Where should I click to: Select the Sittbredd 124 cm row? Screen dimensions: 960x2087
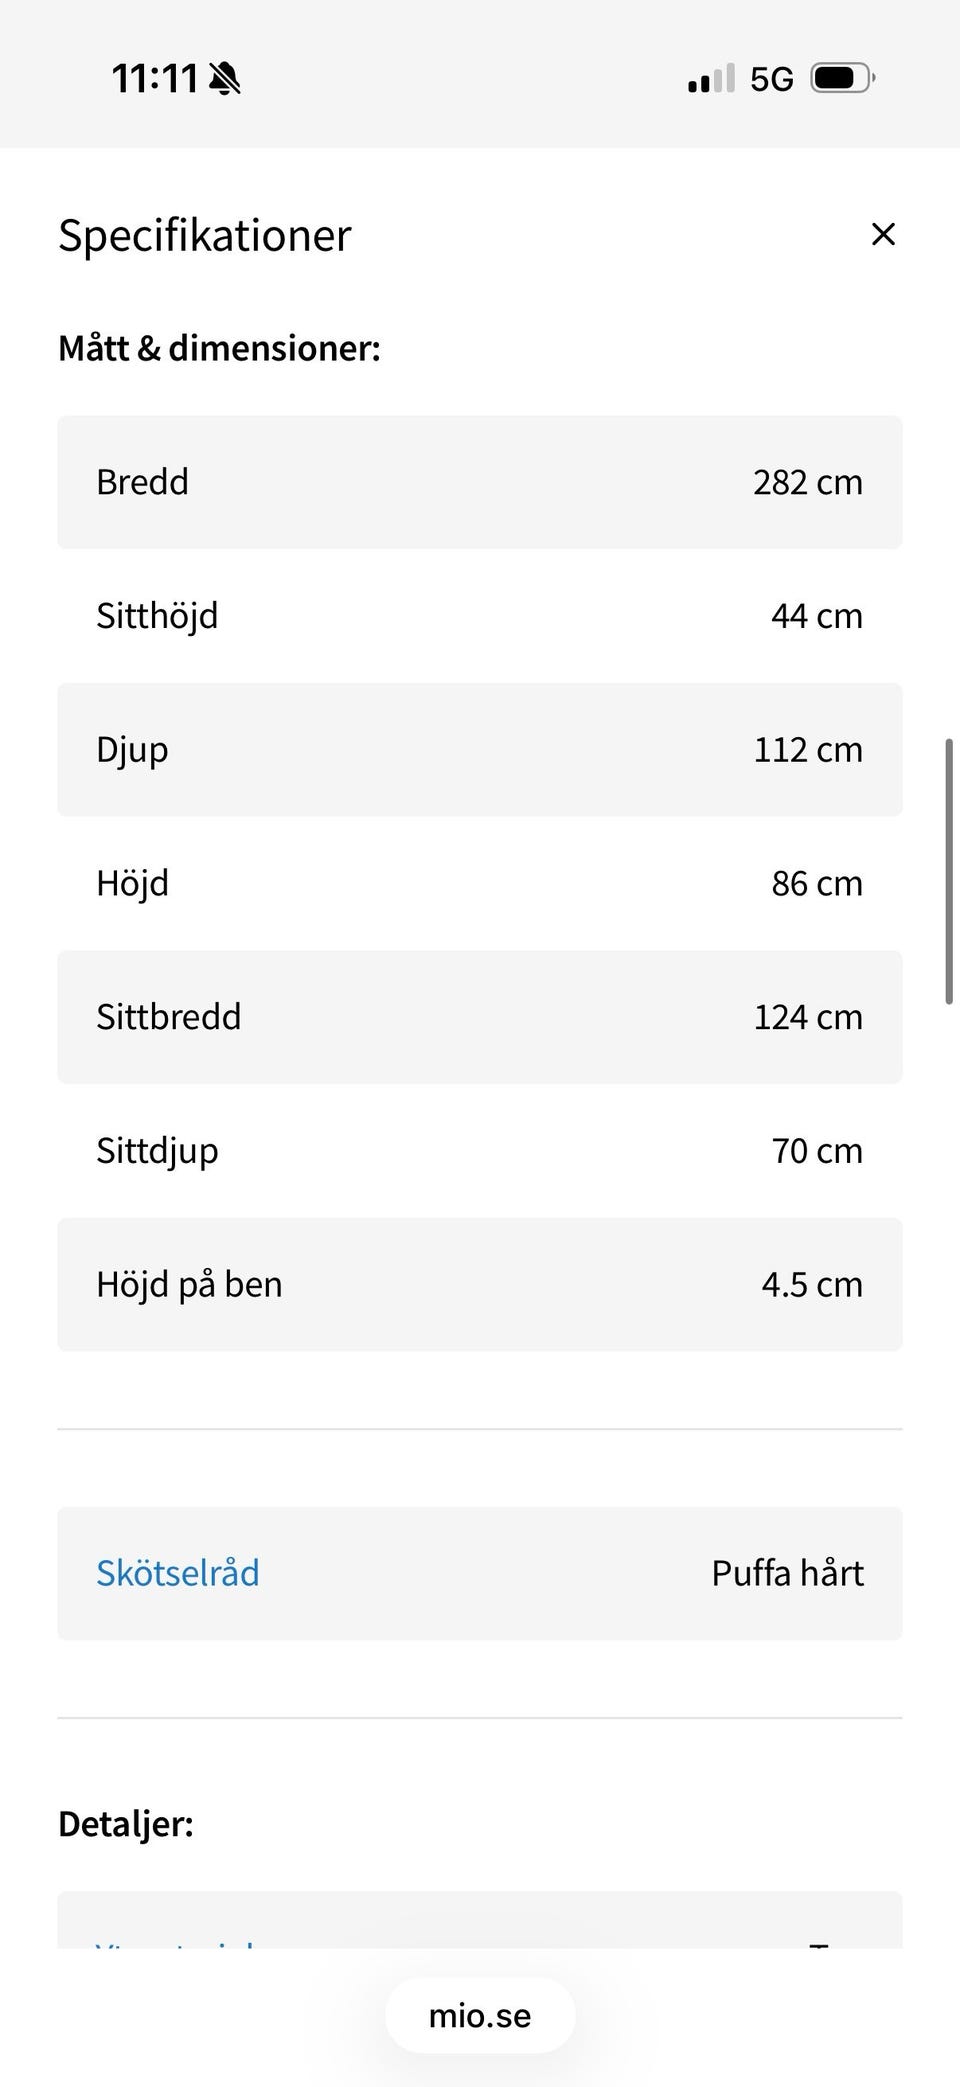(x=480, y=1017)
